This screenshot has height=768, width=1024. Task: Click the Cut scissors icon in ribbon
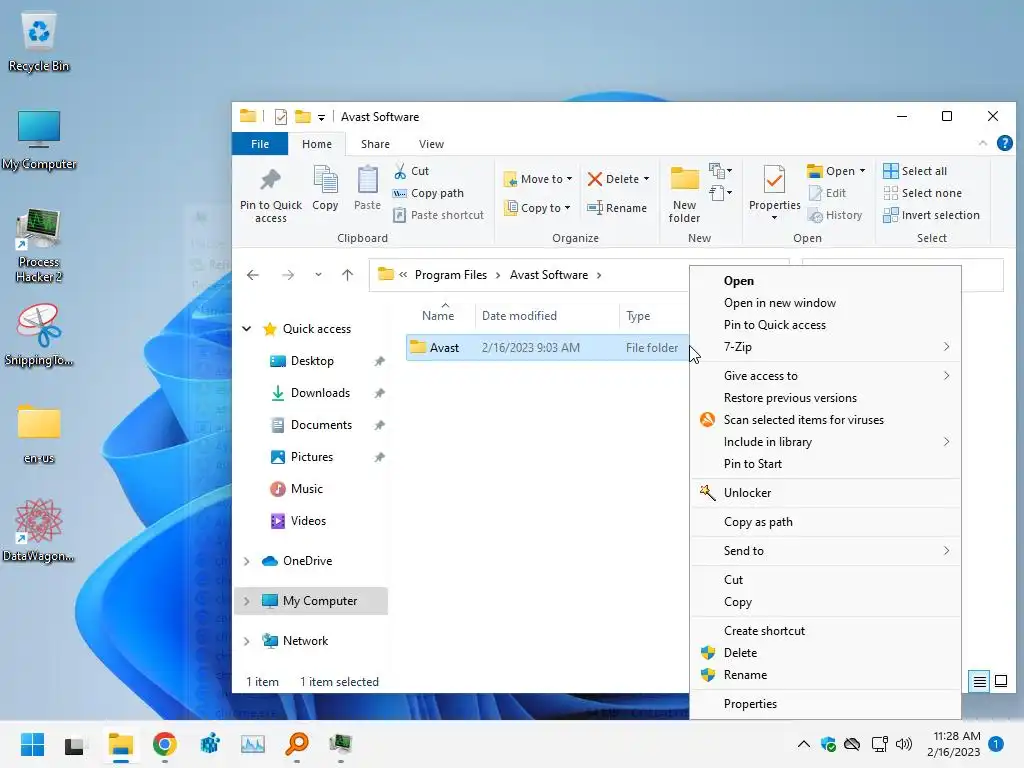400,171
